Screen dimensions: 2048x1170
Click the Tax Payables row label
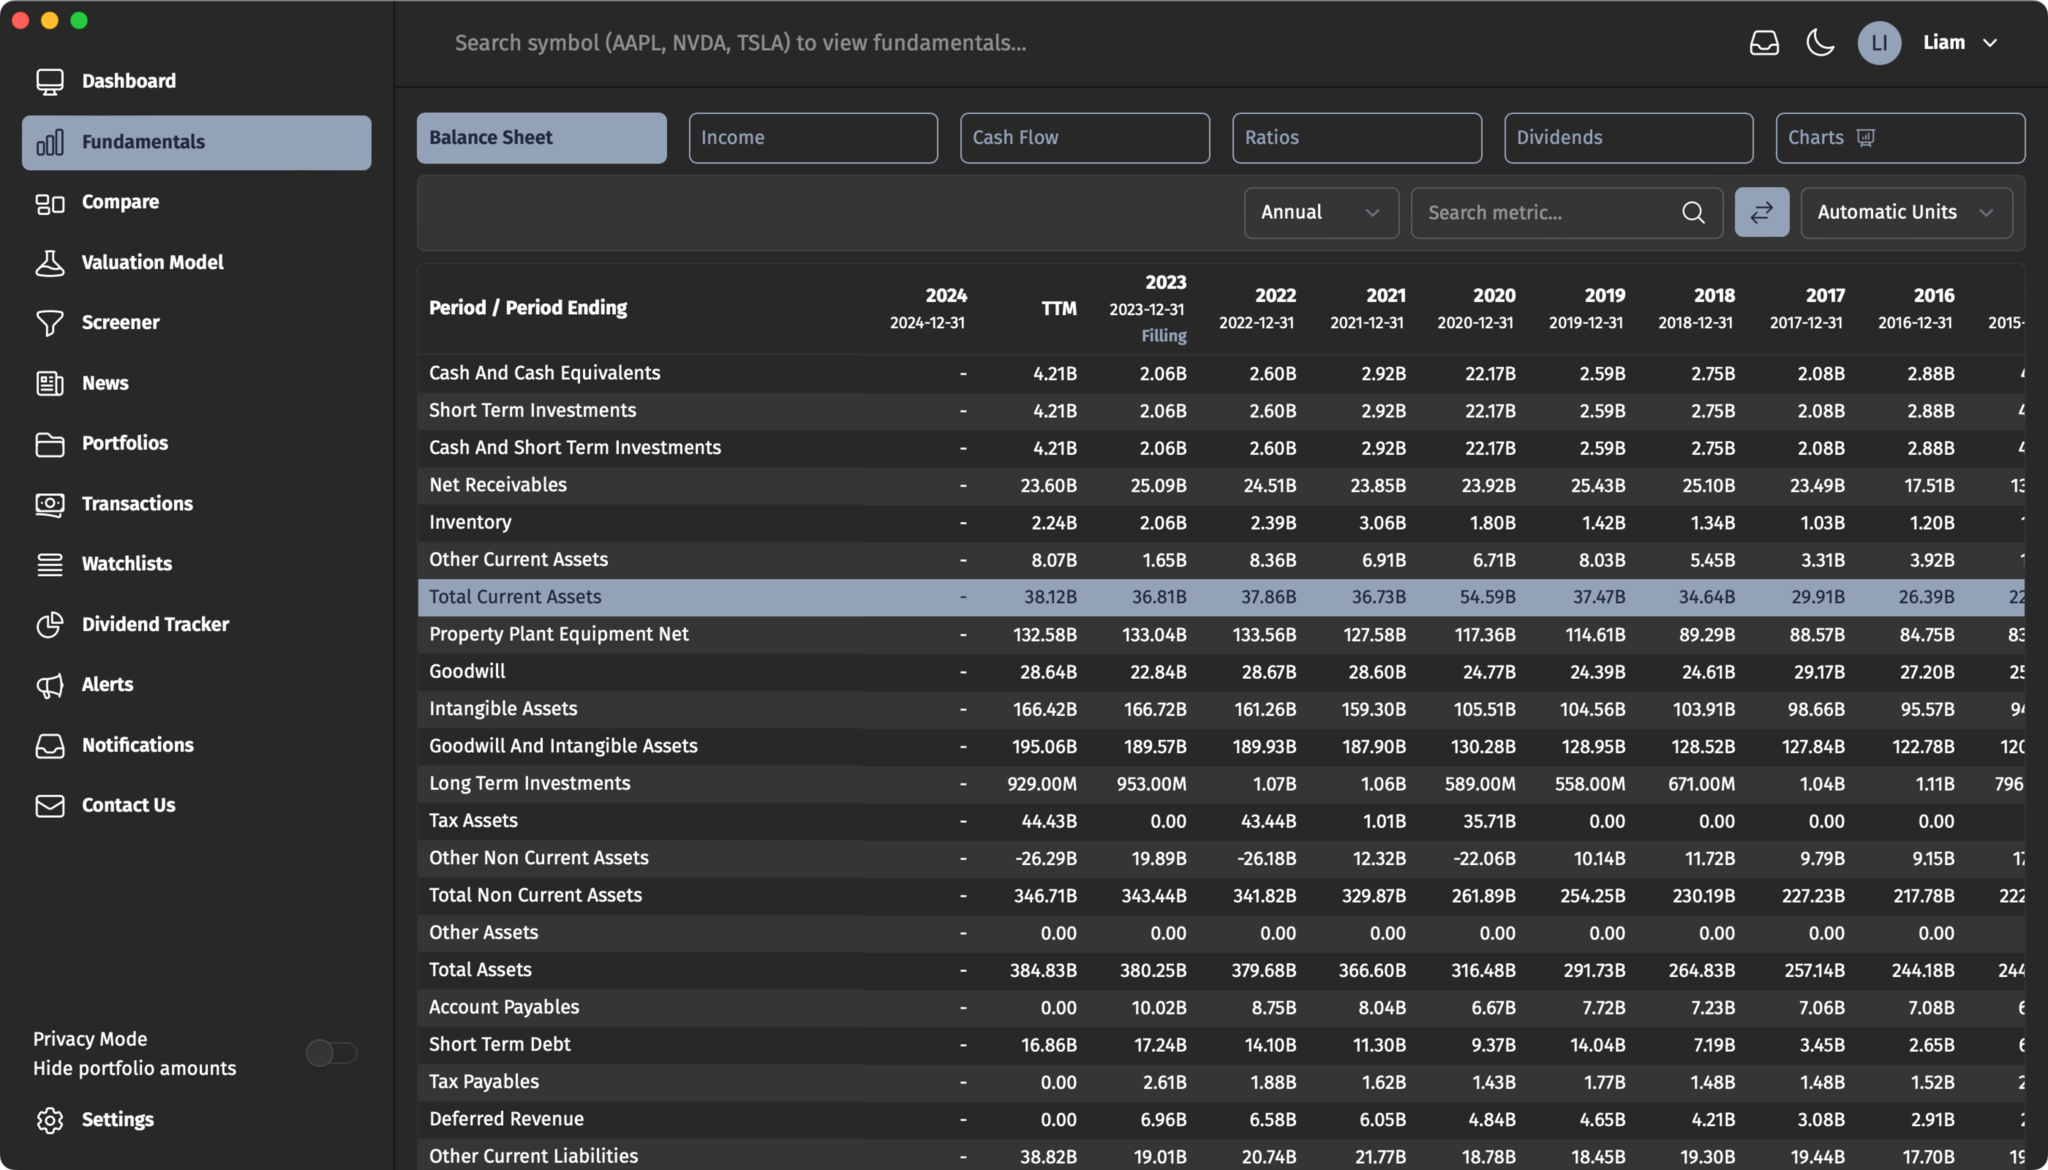484,1082
